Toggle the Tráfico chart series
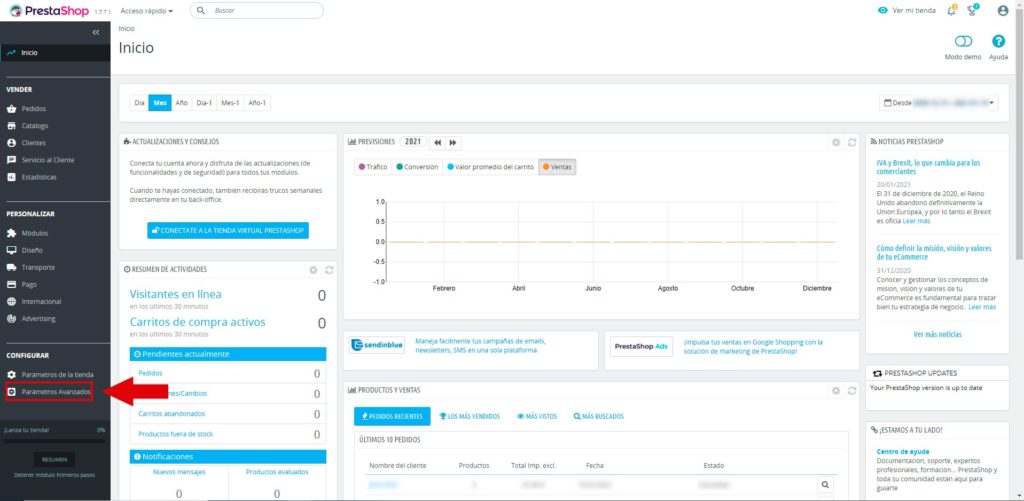This screenshot has width=1024, height=501. tap(373, 167)
